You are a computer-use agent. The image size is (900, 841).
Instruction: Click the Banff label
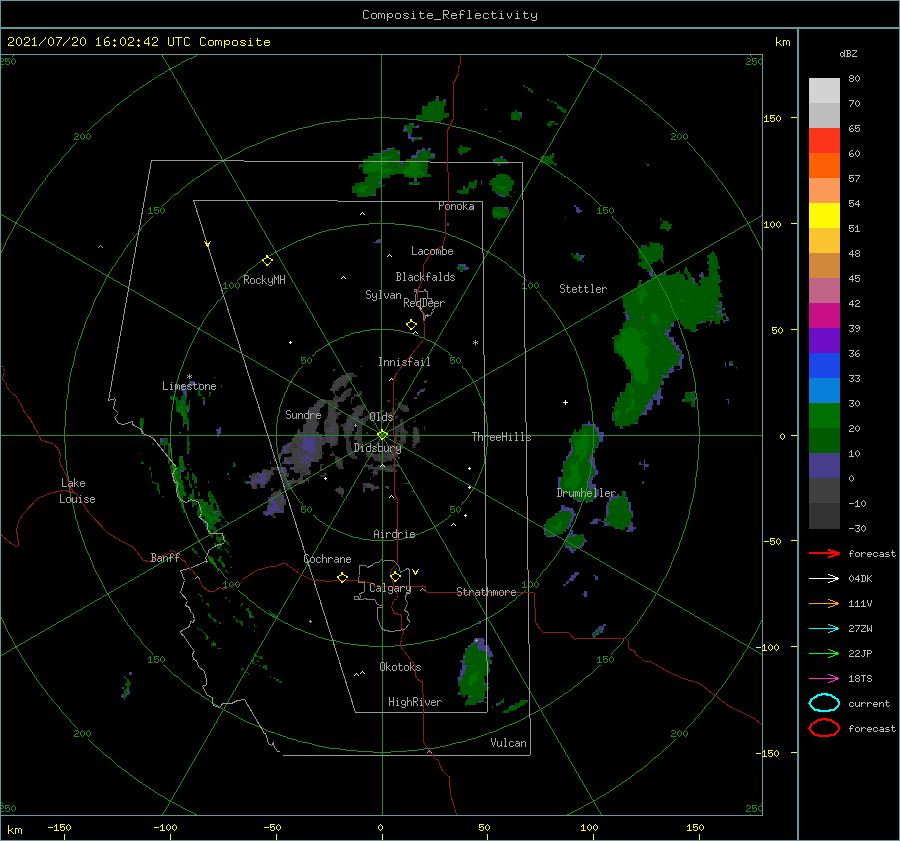point(165,557)
